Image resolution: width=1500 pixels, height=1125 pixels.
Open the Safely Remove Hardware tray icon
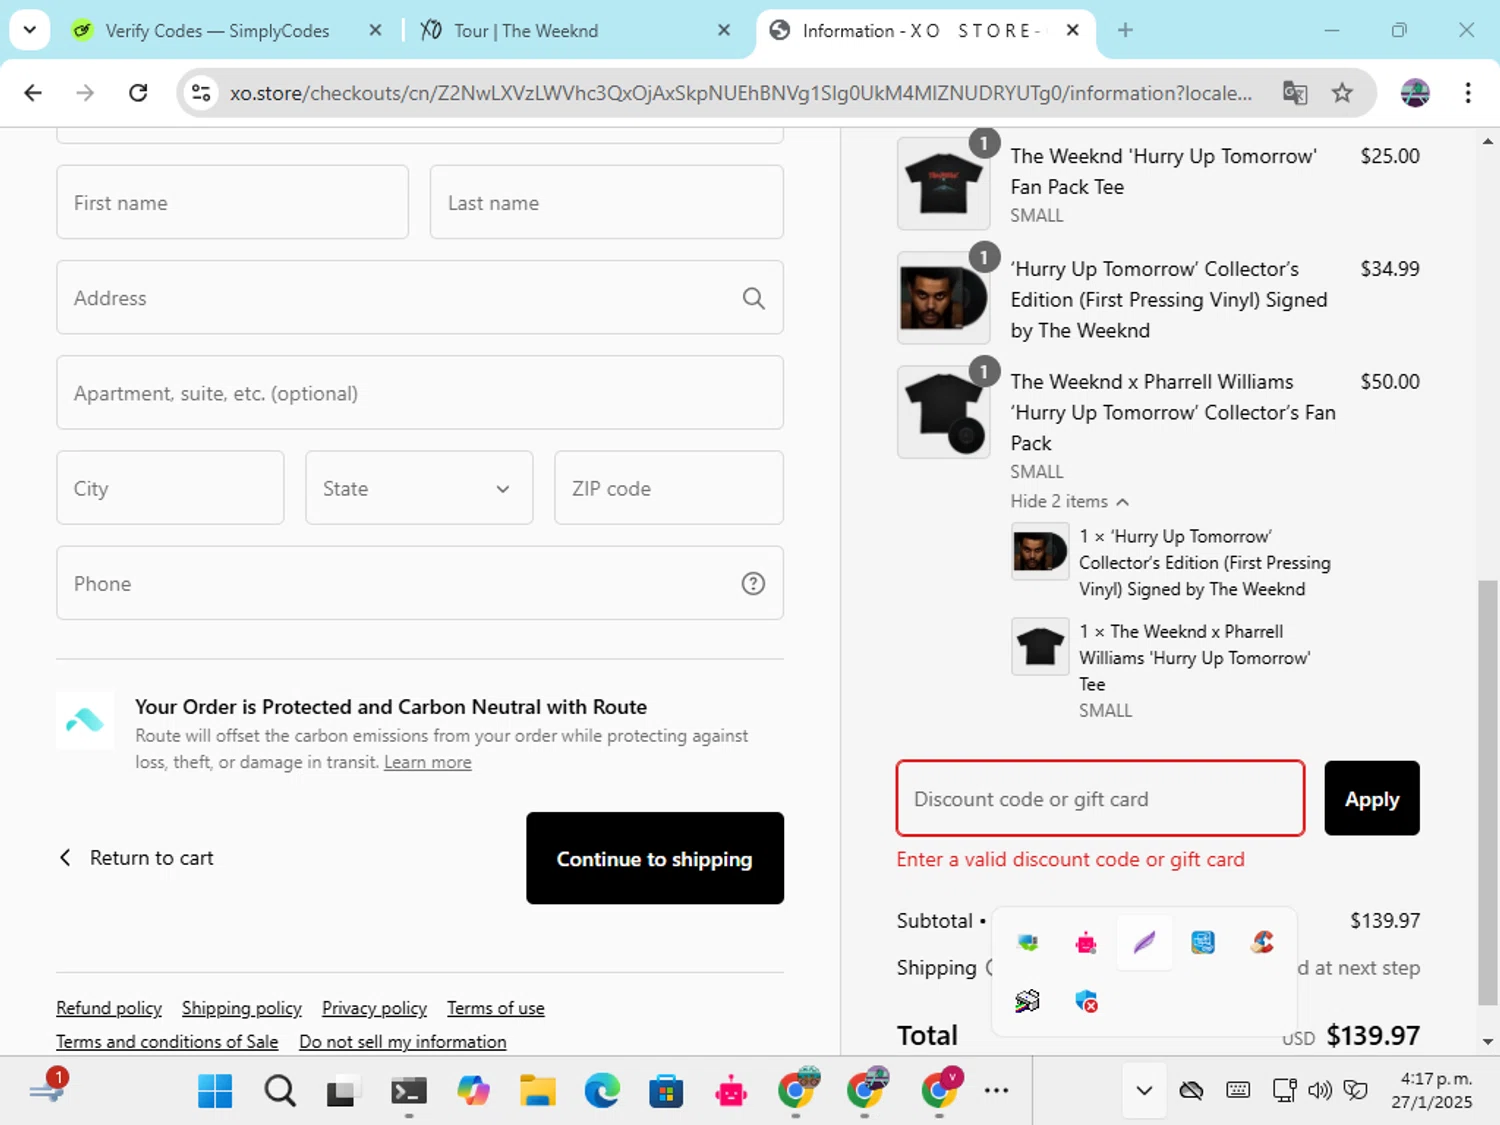pos(1027,942)
